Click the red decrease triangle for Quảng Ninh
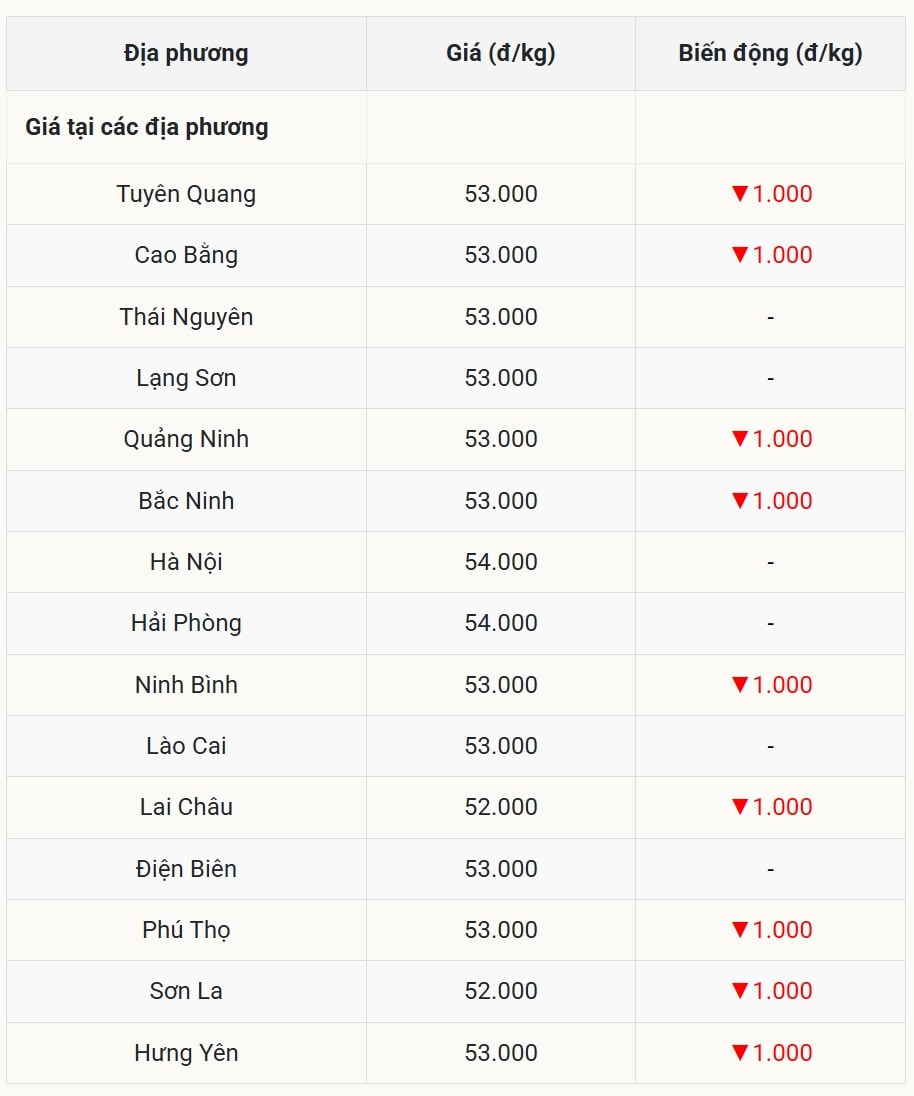 (740, 439)
